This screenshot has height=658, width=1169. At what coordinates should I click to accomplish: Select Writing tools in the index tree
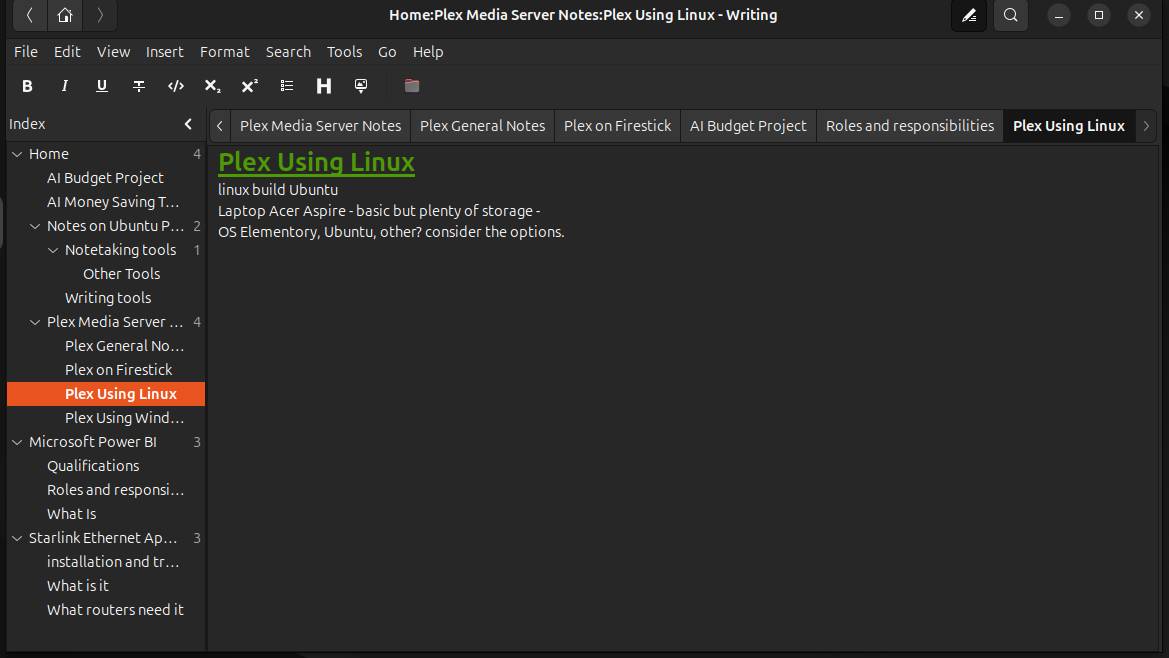click(108, 298)
